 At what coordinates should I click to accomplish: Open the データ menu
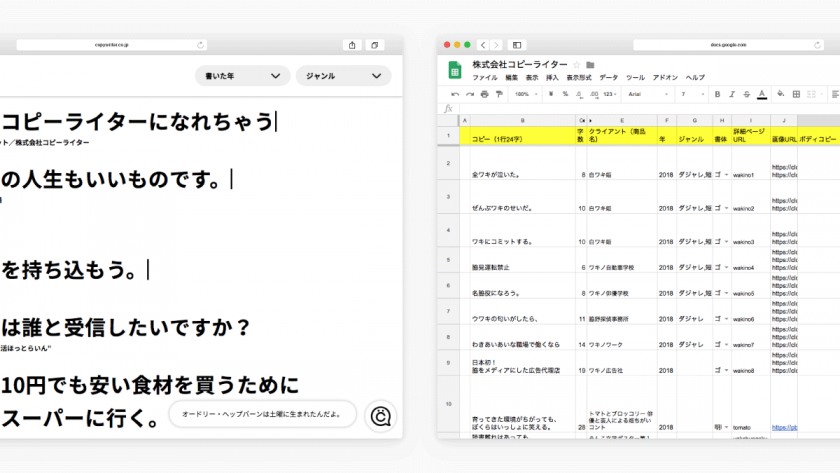[x=609, y=78]
